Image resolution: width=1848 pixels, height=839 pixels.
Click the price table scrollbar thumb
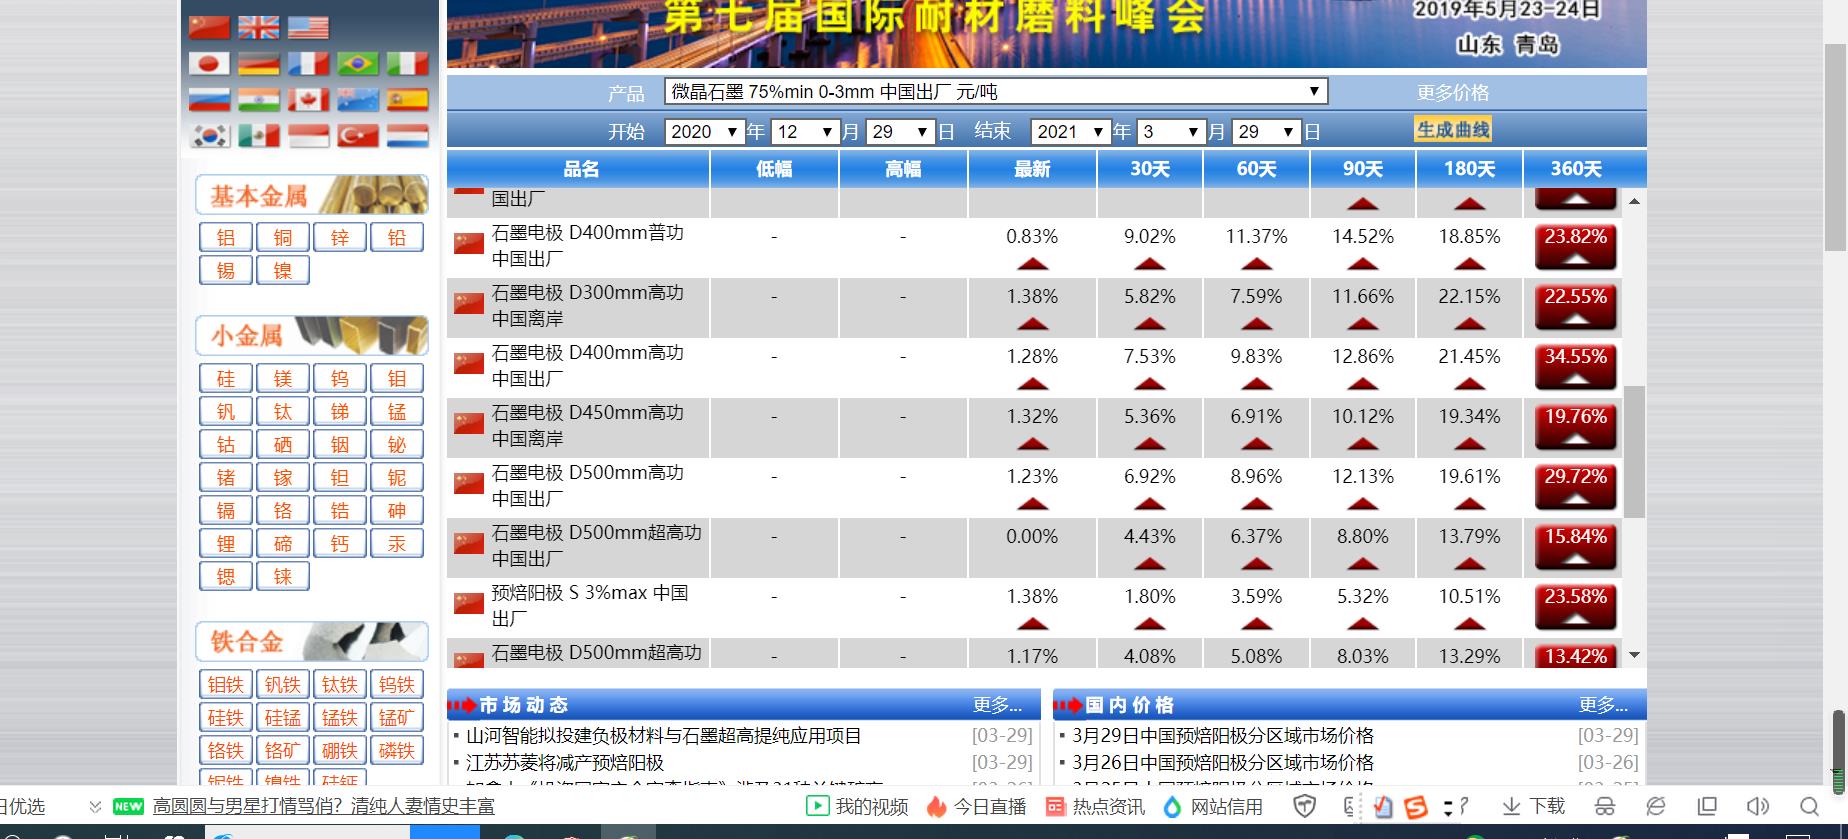point(1634,452)
